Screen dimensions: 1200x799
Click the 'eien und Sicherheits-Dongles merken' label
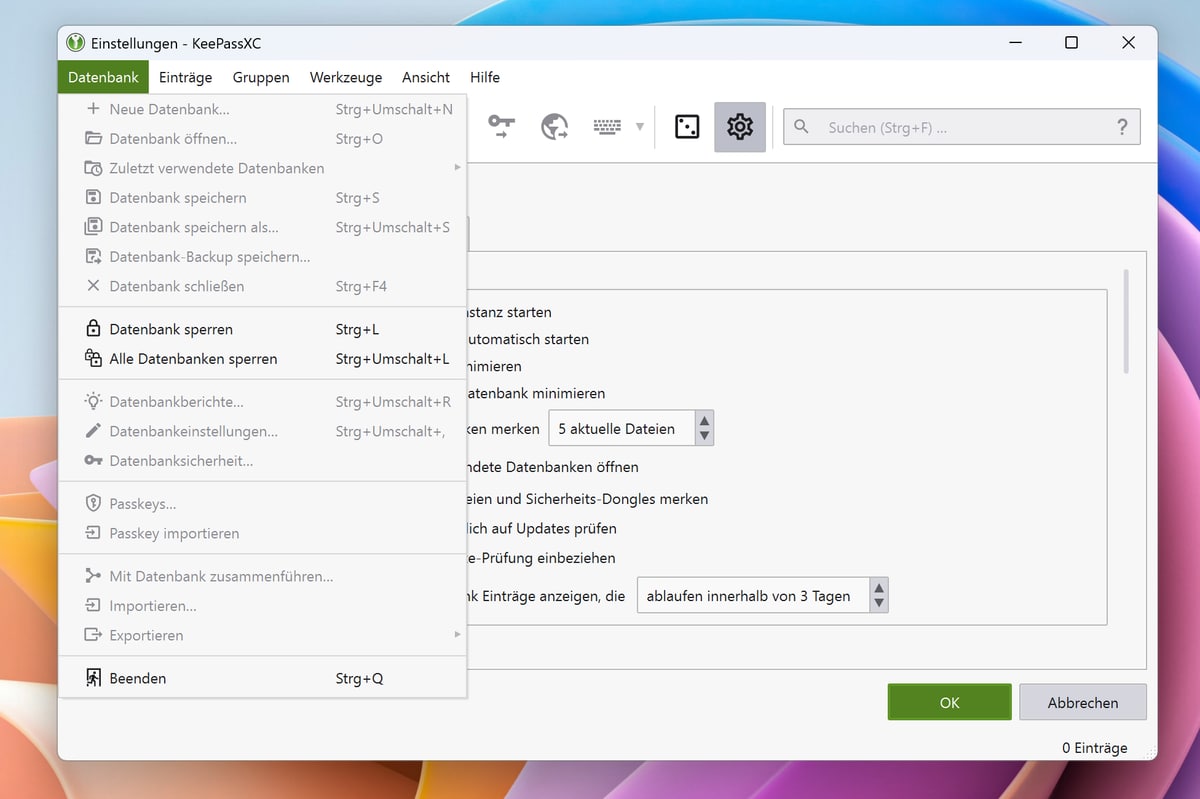click(x=587, y=499)
